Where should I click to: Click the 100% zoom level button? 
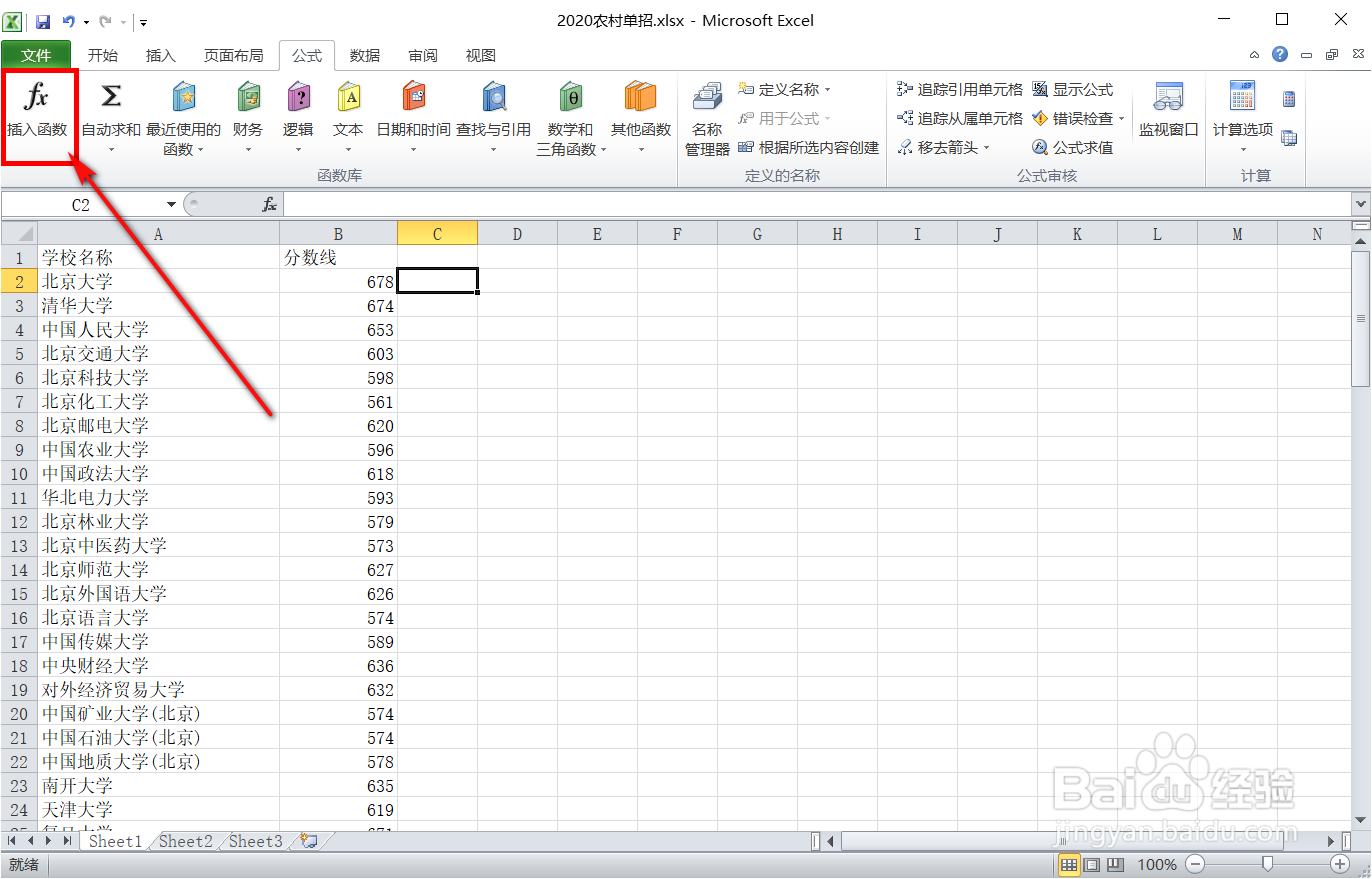coord(1157,865)
